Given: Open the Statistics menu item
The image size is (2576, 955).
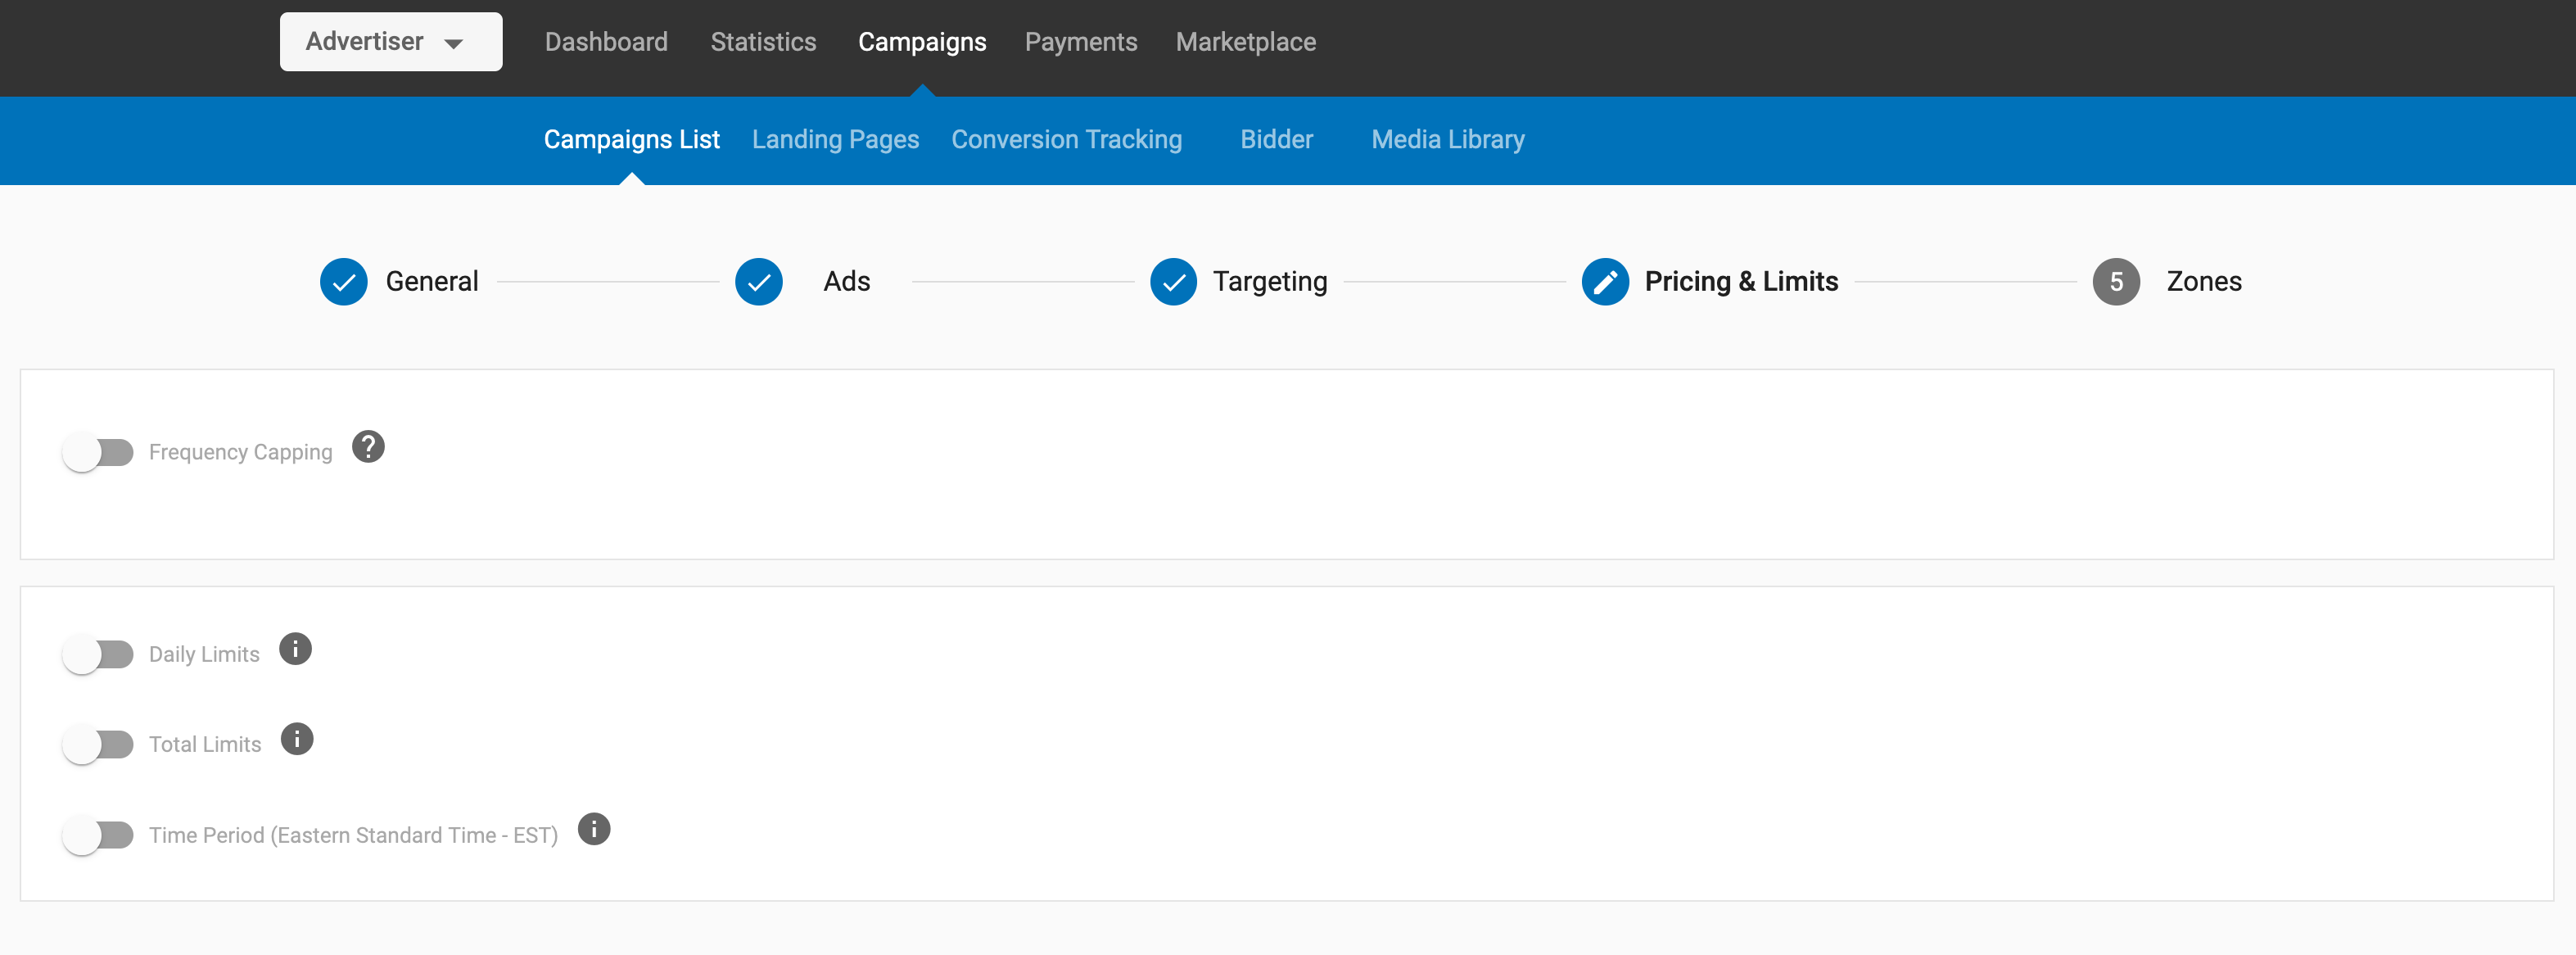Looking at the screenshot, I should coord(763,42).
